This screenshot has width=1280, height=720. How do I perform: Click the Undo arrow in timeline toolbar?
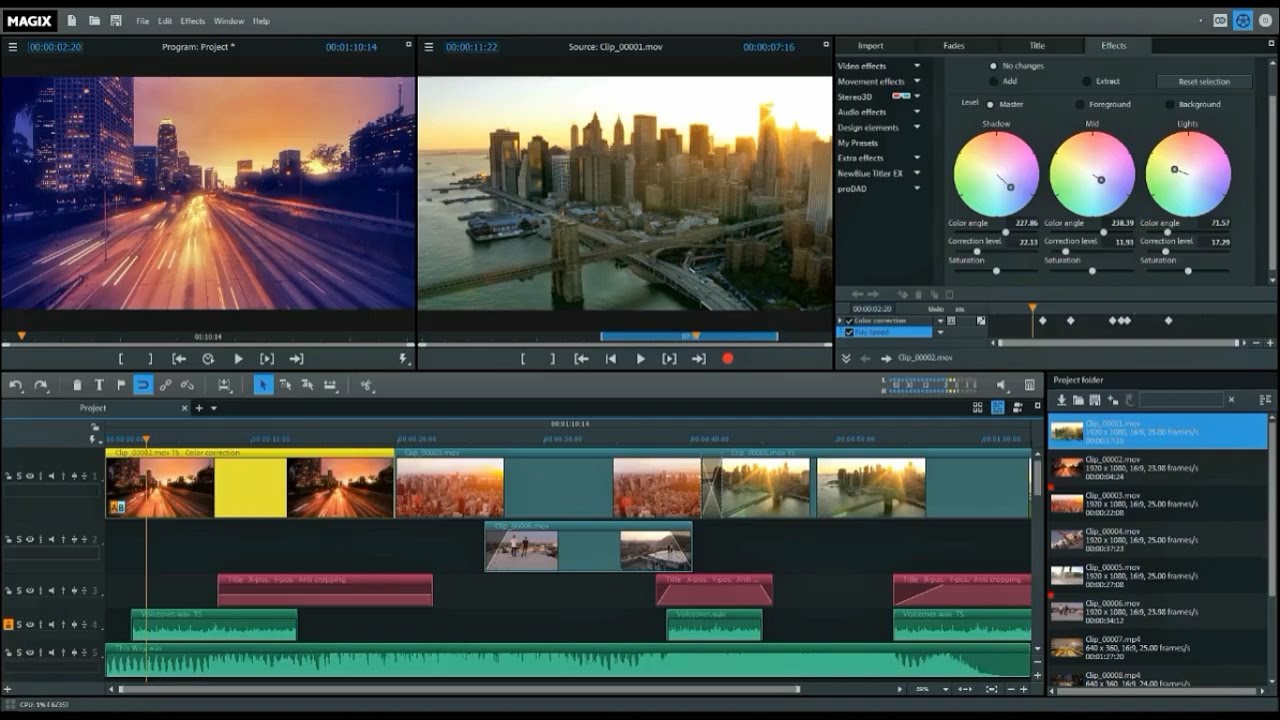coord(16,385)
